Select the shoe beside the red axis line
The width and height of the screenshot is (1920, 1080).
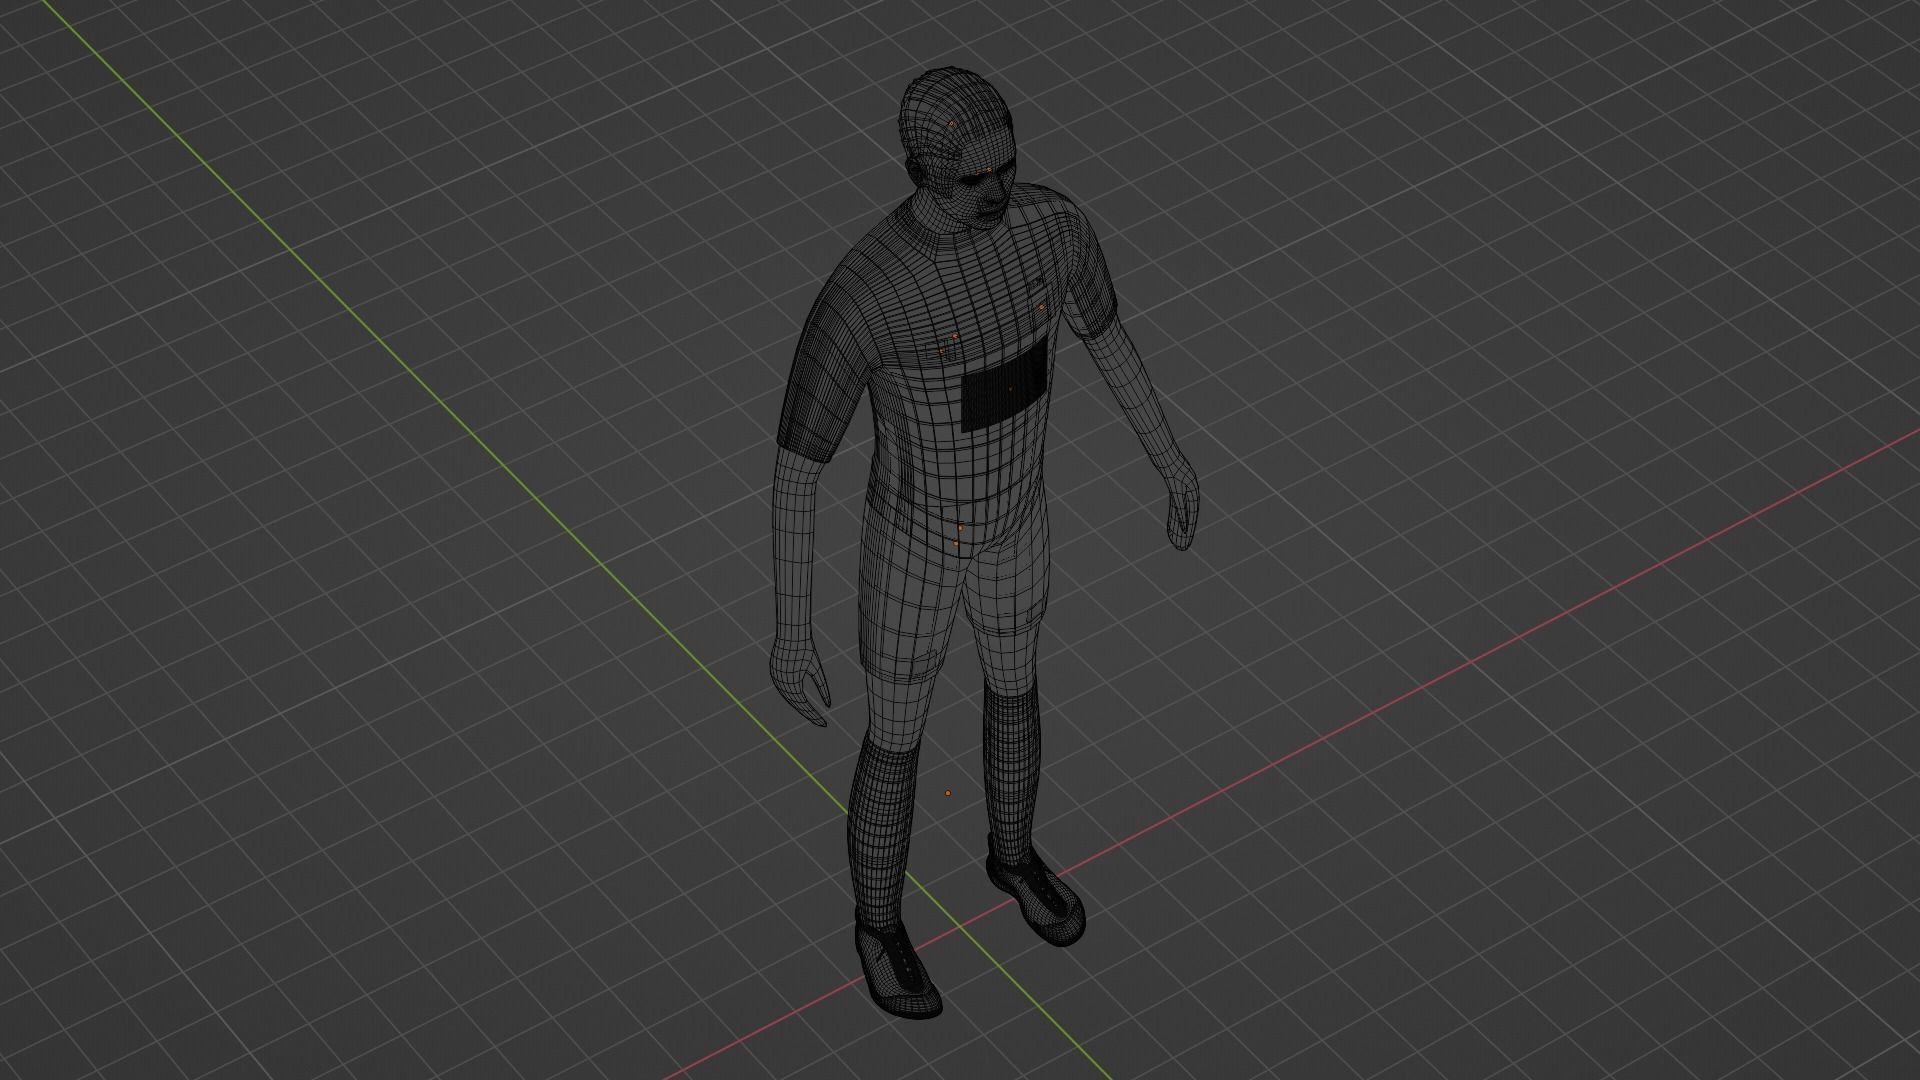(1035, 892)
